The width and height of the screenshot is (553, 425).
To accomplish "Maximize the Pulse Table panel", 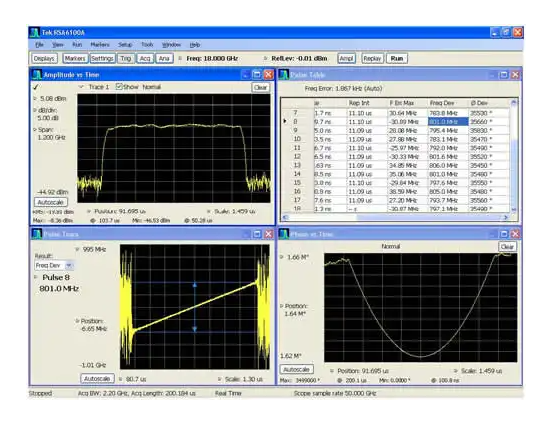I will [504, 74].
